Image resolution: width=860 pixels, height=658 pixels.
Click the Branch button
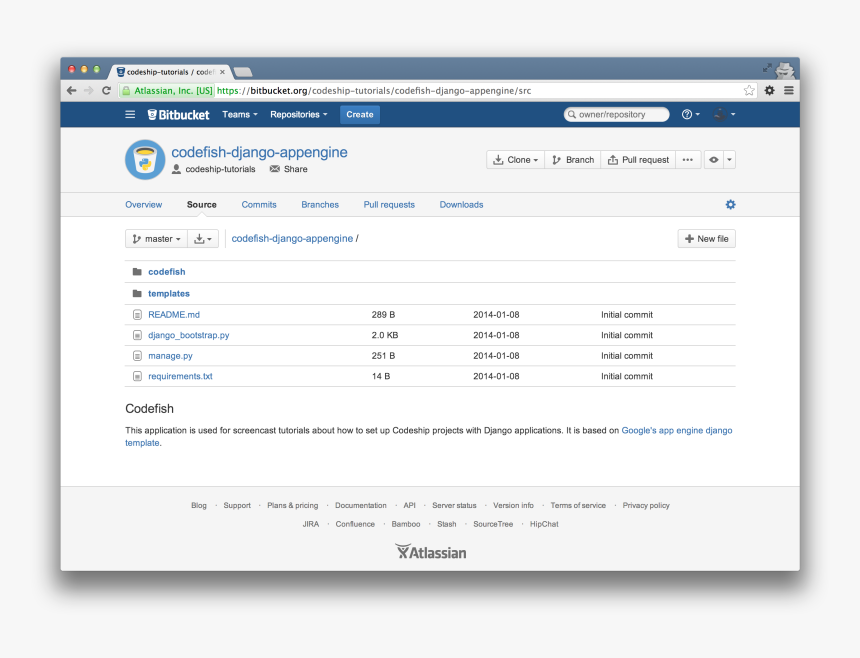pos(573,160)
